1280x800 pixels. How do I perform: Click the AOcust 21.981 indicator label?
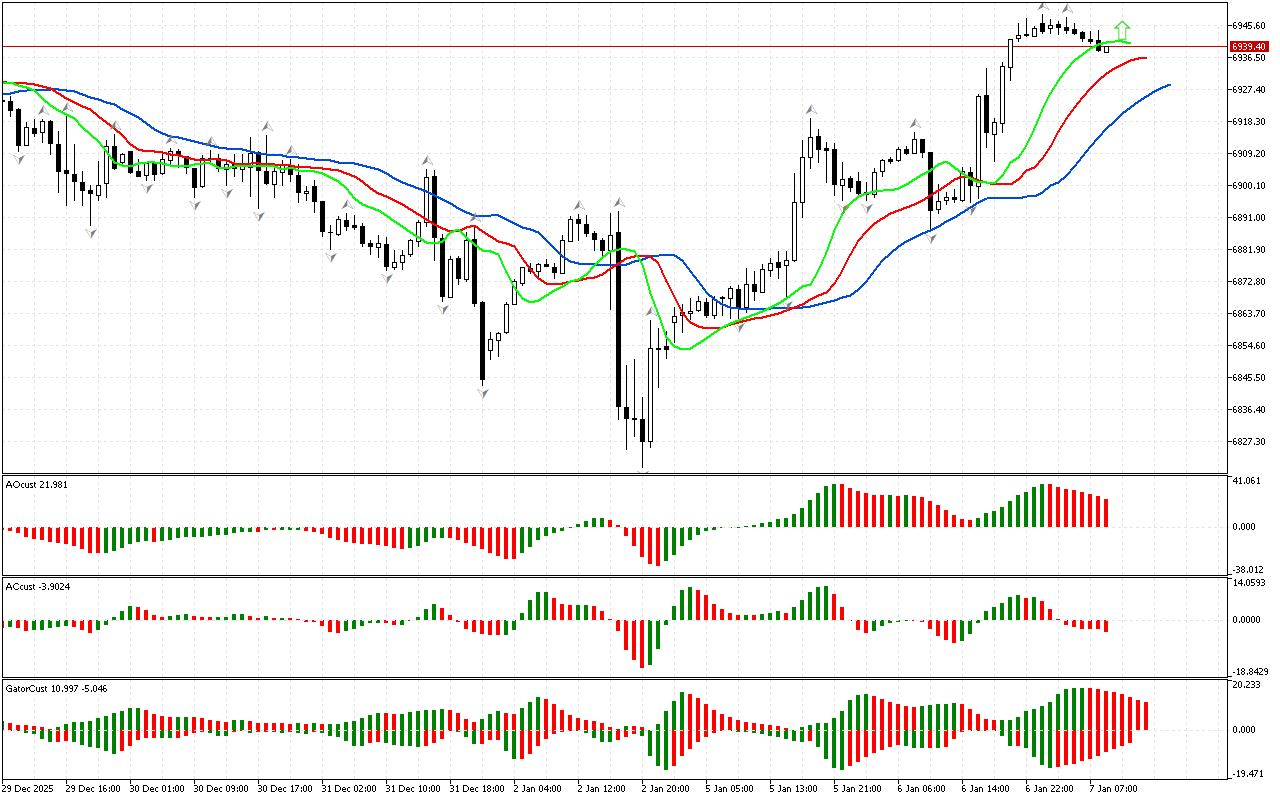pos(38,484)
